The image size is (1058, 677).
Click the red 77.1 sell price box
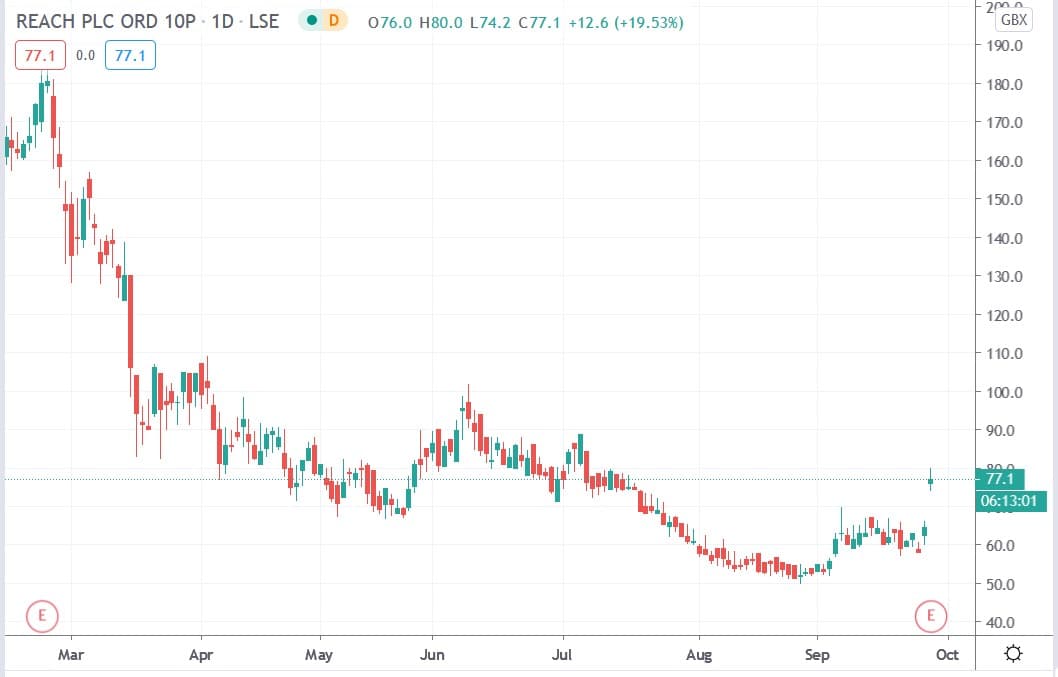40,55
